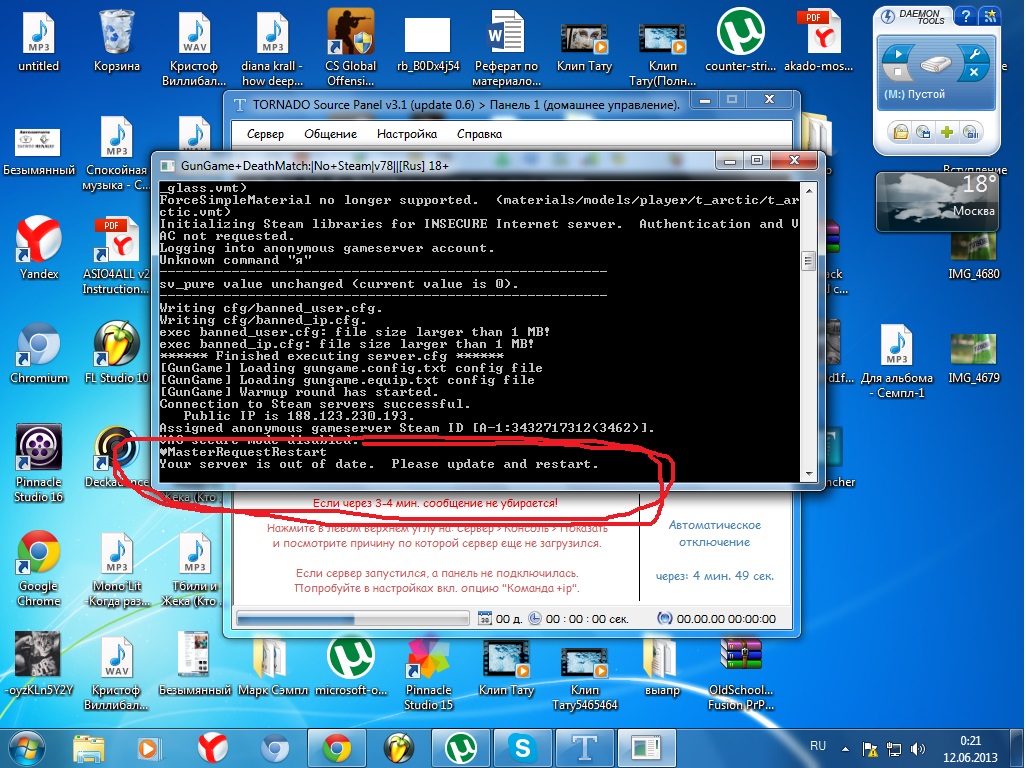Open Daemon Tools settings wrench icon
This screenshot has height=768, width=1026.
[974, 54]
